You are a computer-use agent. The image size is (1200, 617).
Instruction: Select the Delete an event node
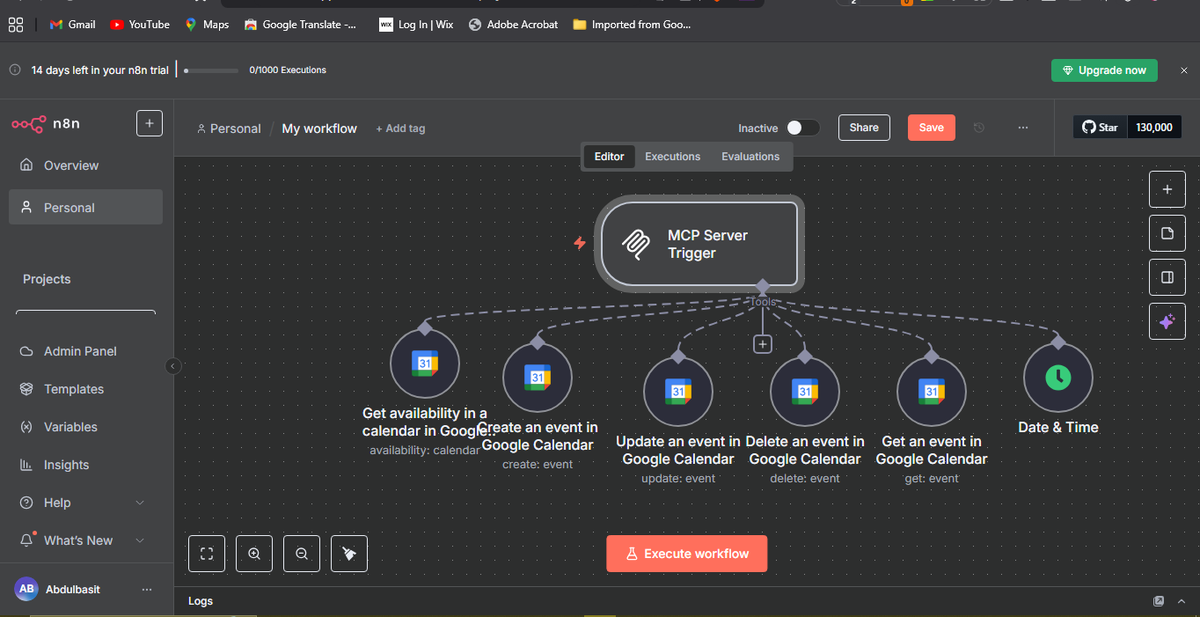(804, 391)
